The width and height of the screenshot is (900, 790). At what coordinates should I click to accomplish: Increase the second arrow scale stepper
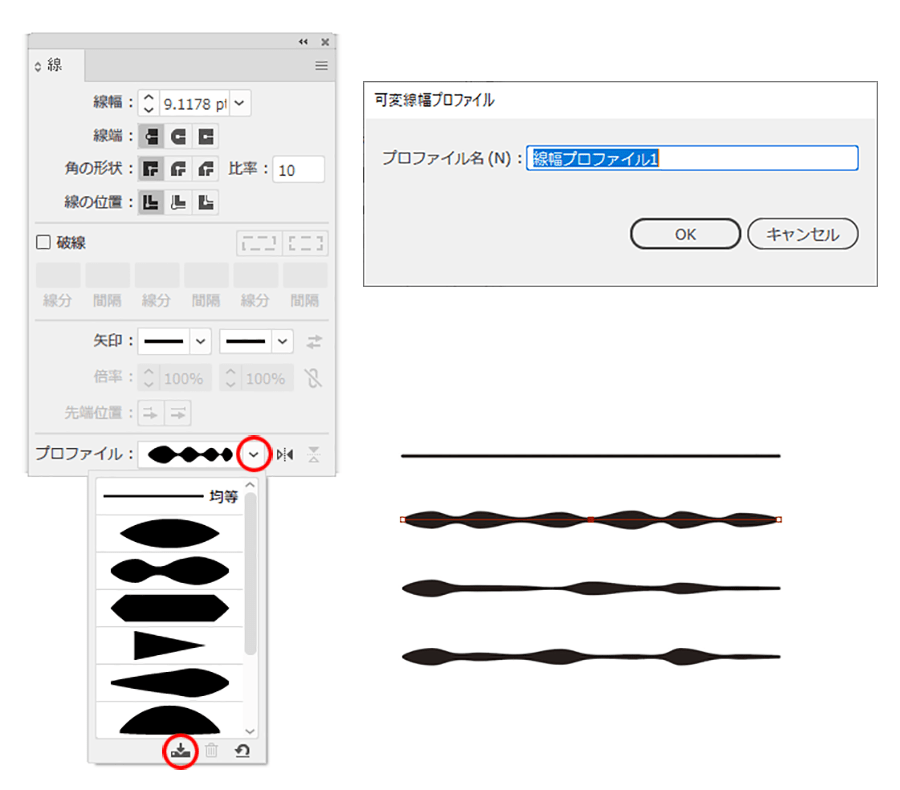231,372
